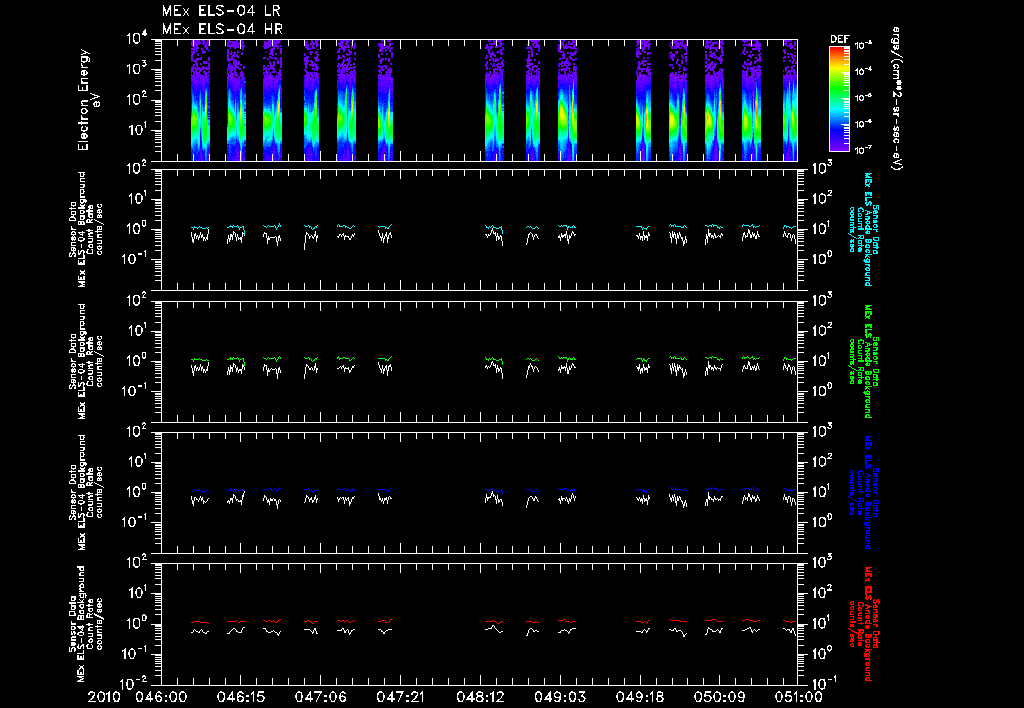The height and width of the screenshot is (708, 1024).
Task: Click the '2010' year label
Action: click(104, 697)
